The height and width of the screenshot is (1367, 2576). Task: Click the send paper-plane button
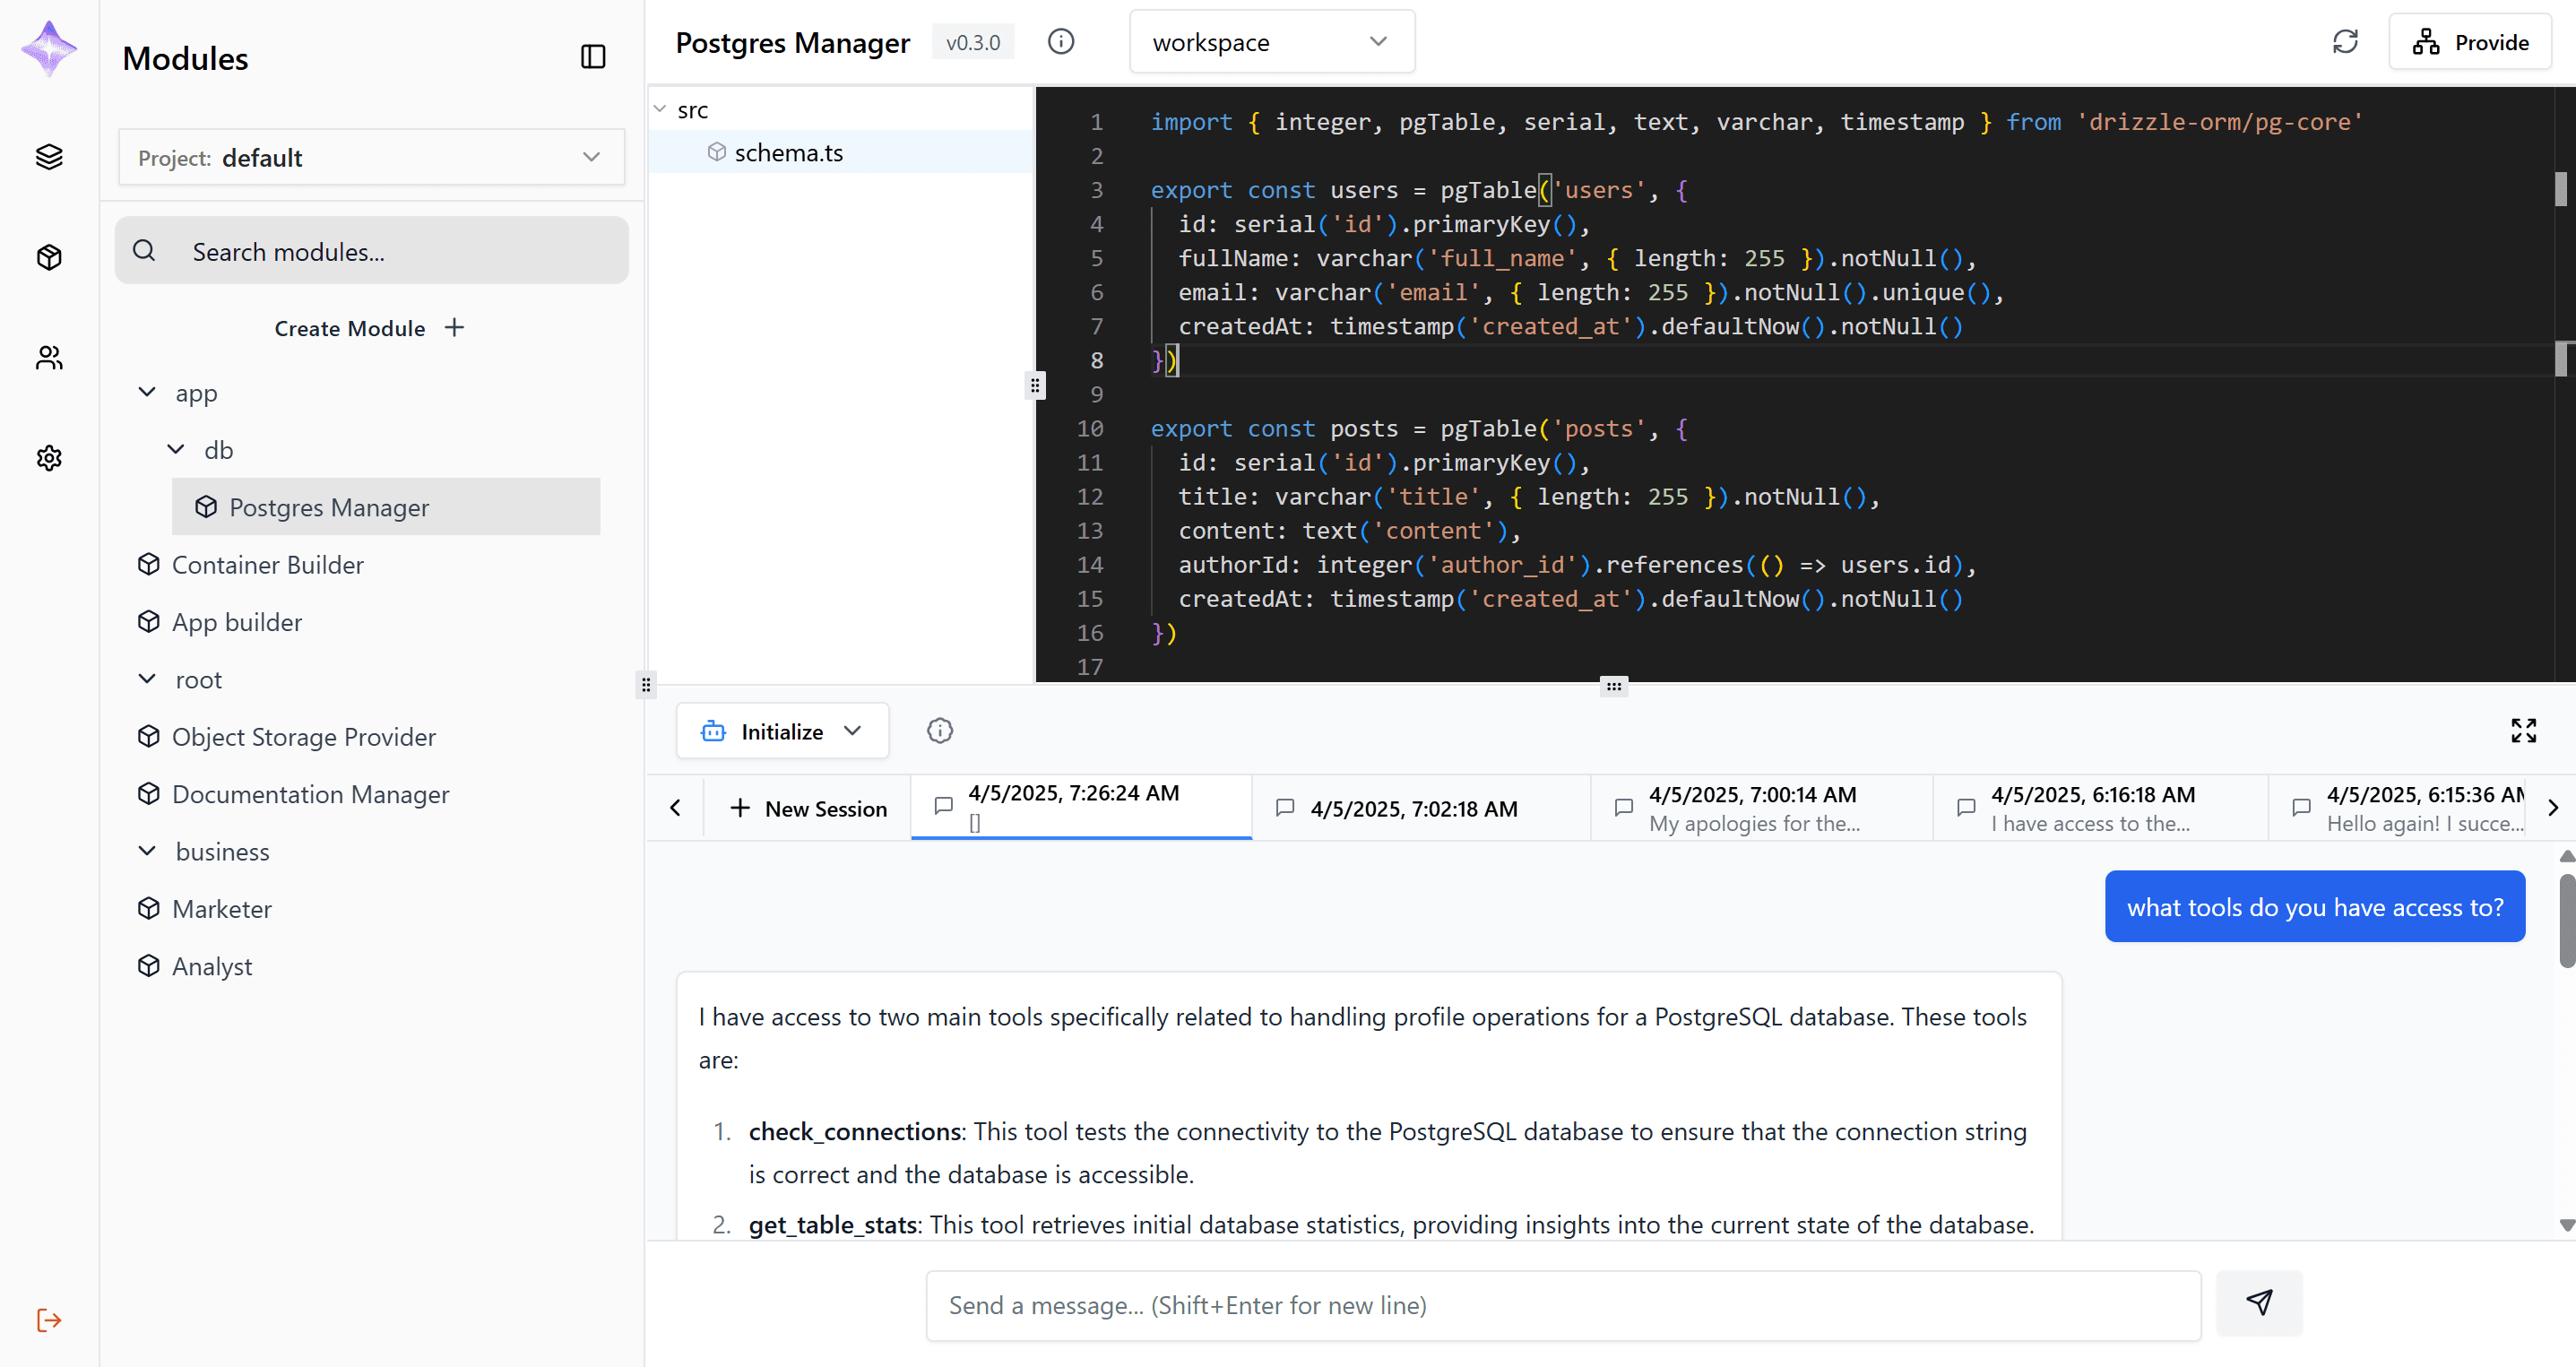[2259, 1303]
